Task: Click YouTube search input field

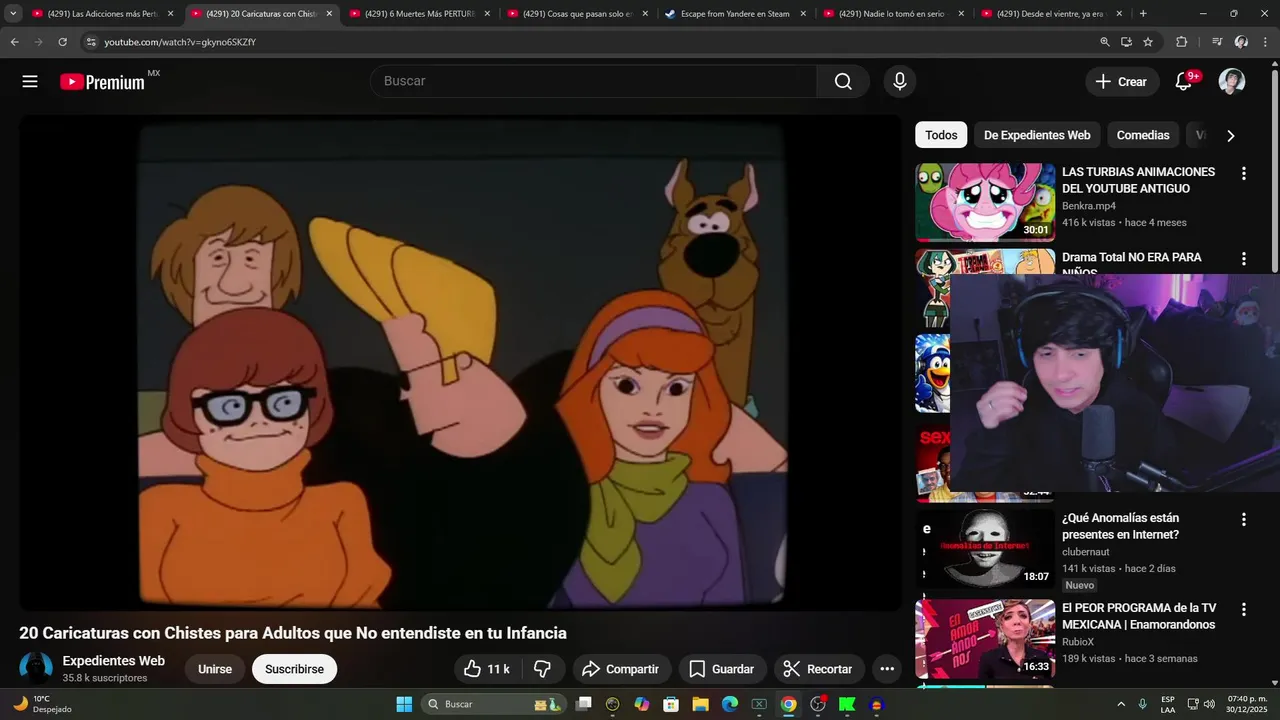Action: [x=594, y=82]
